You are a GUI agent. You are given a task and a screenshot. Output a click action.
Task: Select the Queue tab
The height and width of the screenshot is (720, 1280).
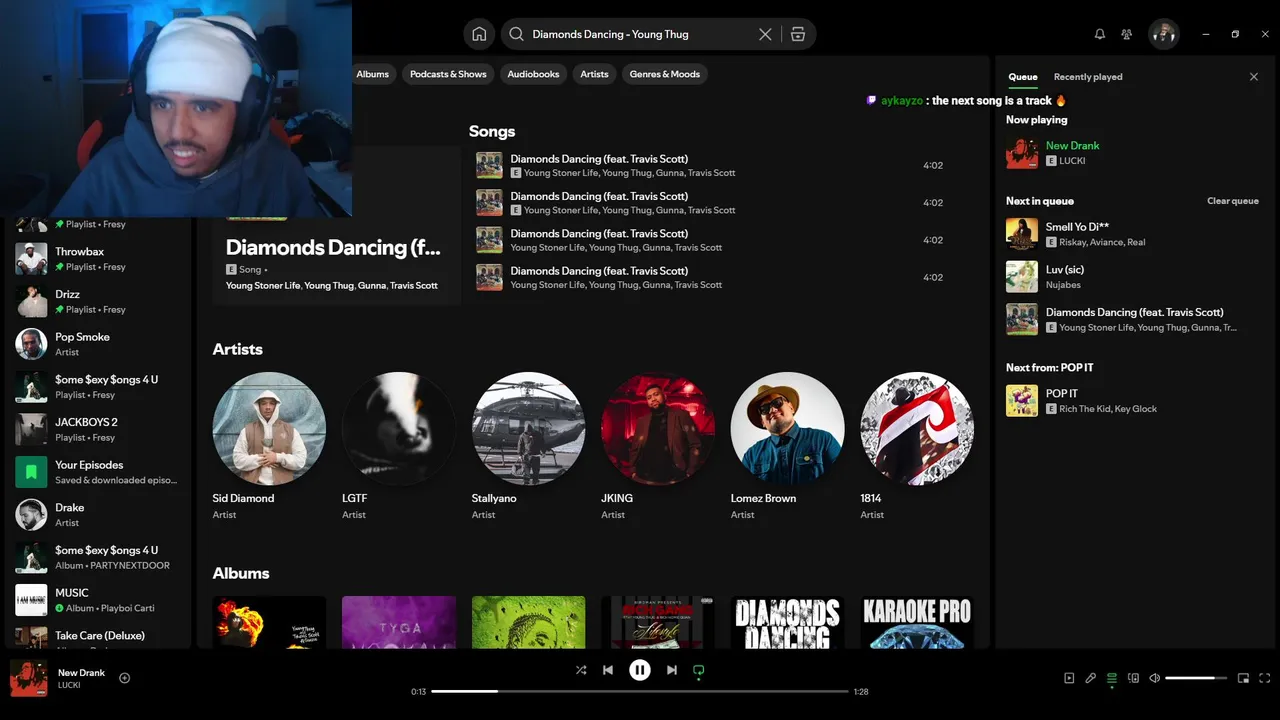tap(1022, 77)
